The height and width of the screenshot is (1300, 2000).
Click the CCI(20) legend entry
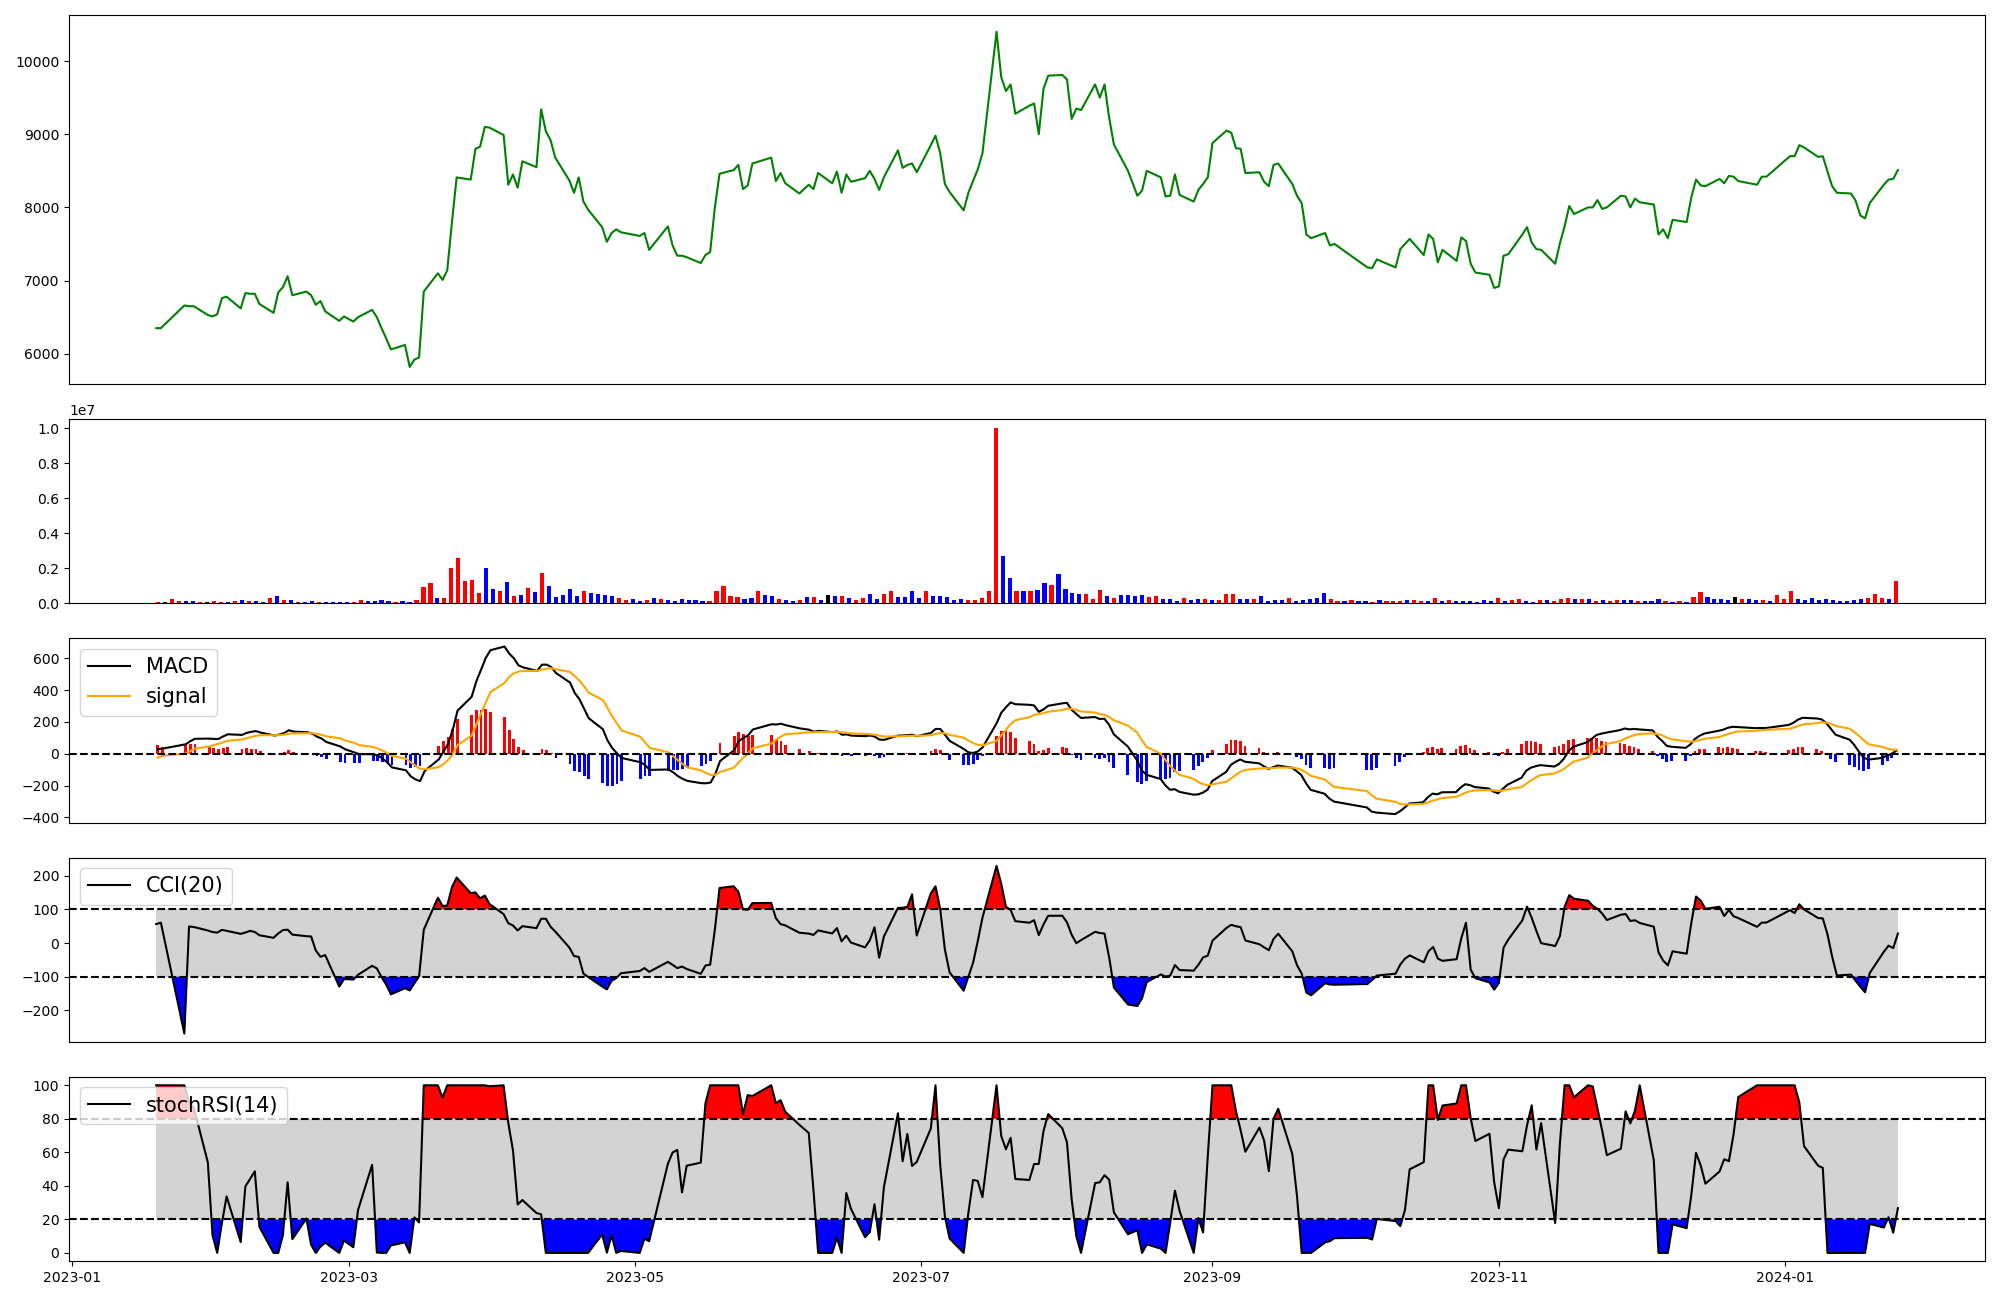pyautogui.click(x=184, y=885)
